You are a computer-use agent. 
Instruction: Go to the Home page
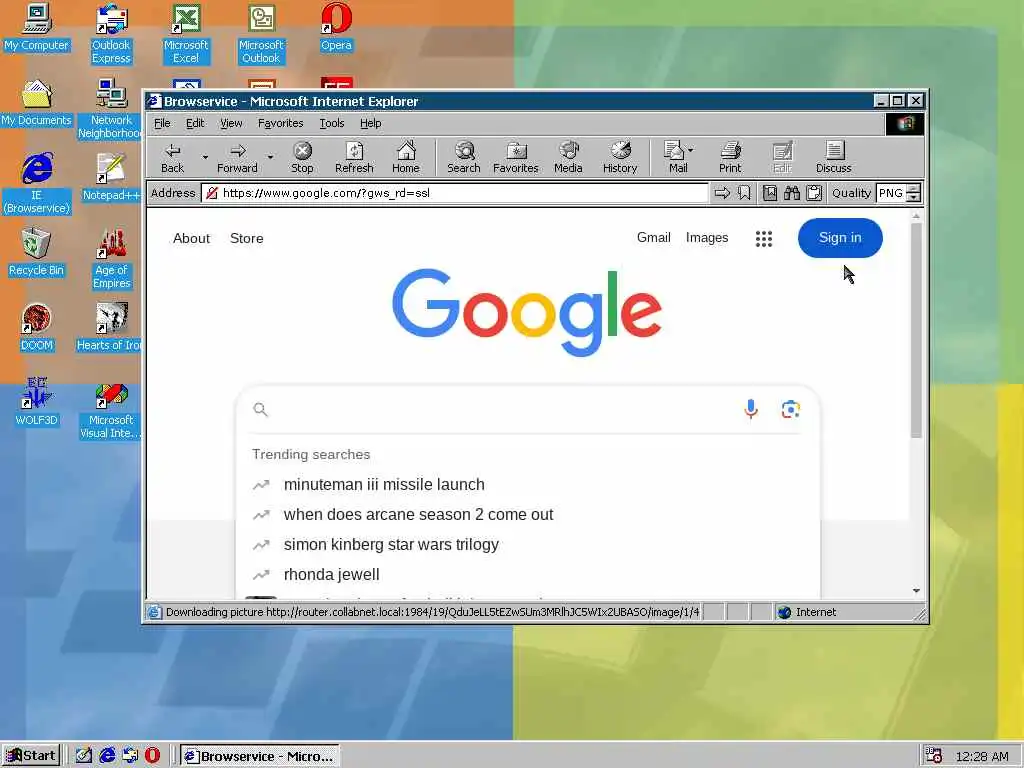click(x=406, y=158)
